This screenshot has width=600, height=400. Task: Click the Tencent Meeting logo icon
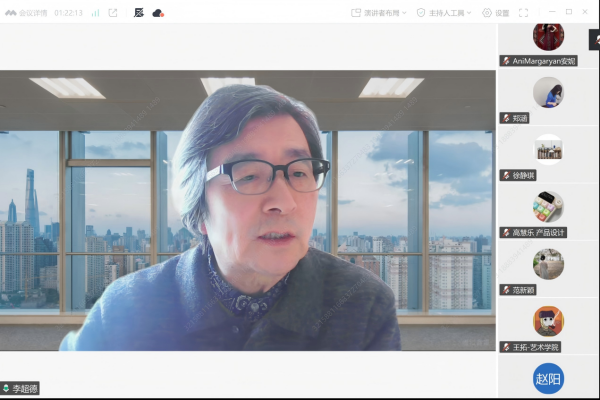click(10, 13)
